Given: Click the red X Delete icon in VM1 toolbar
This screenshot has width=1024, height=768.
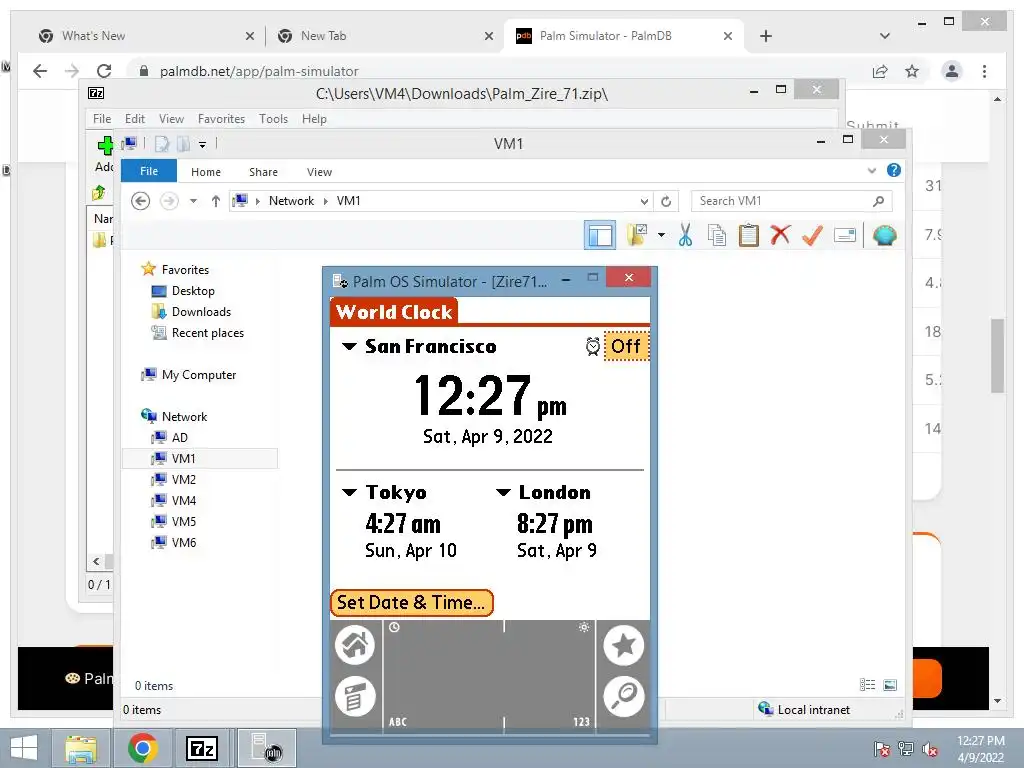Looking at the screenshot, I should [780, 235].
